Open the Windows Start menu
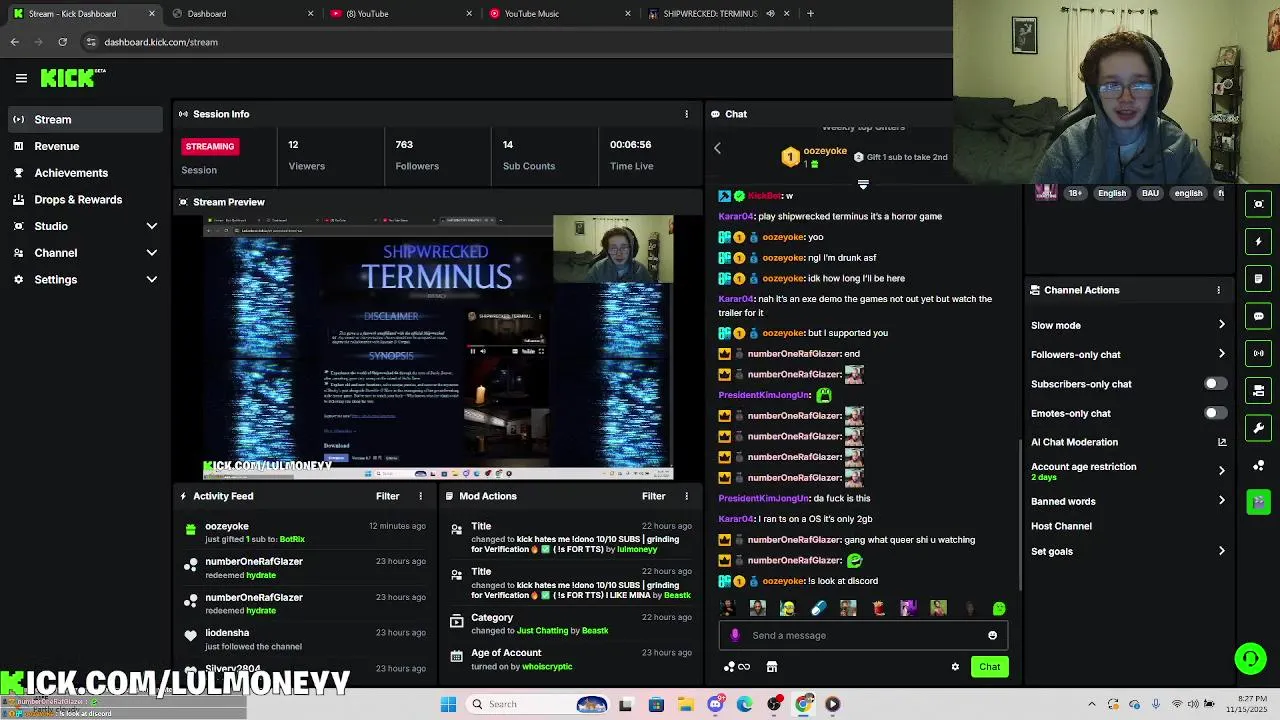Viewport: 1280px width, 720px height. (448, 704)
